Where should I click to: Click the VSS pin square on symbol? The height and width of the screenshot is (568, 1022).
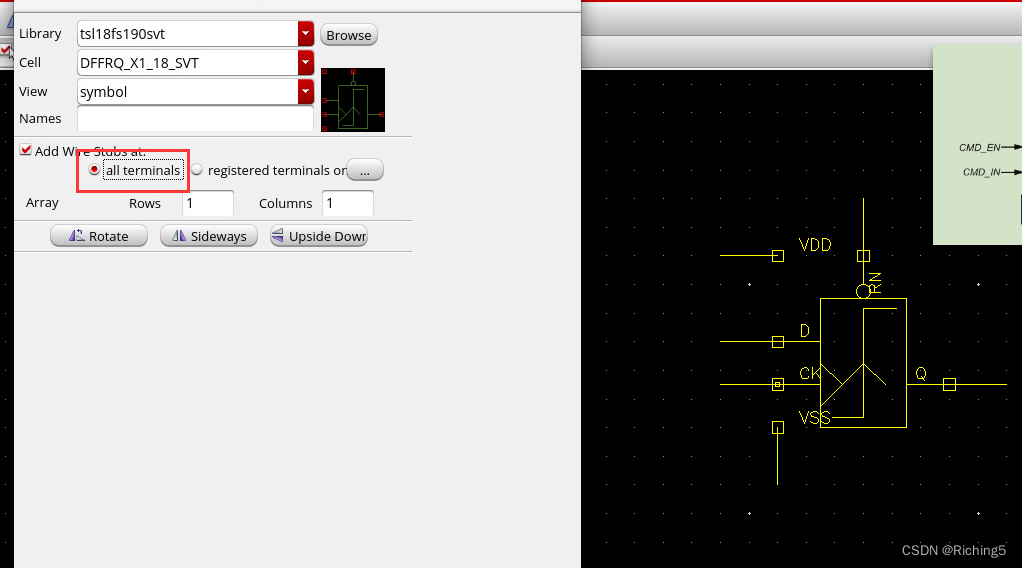tap(778, 428)
